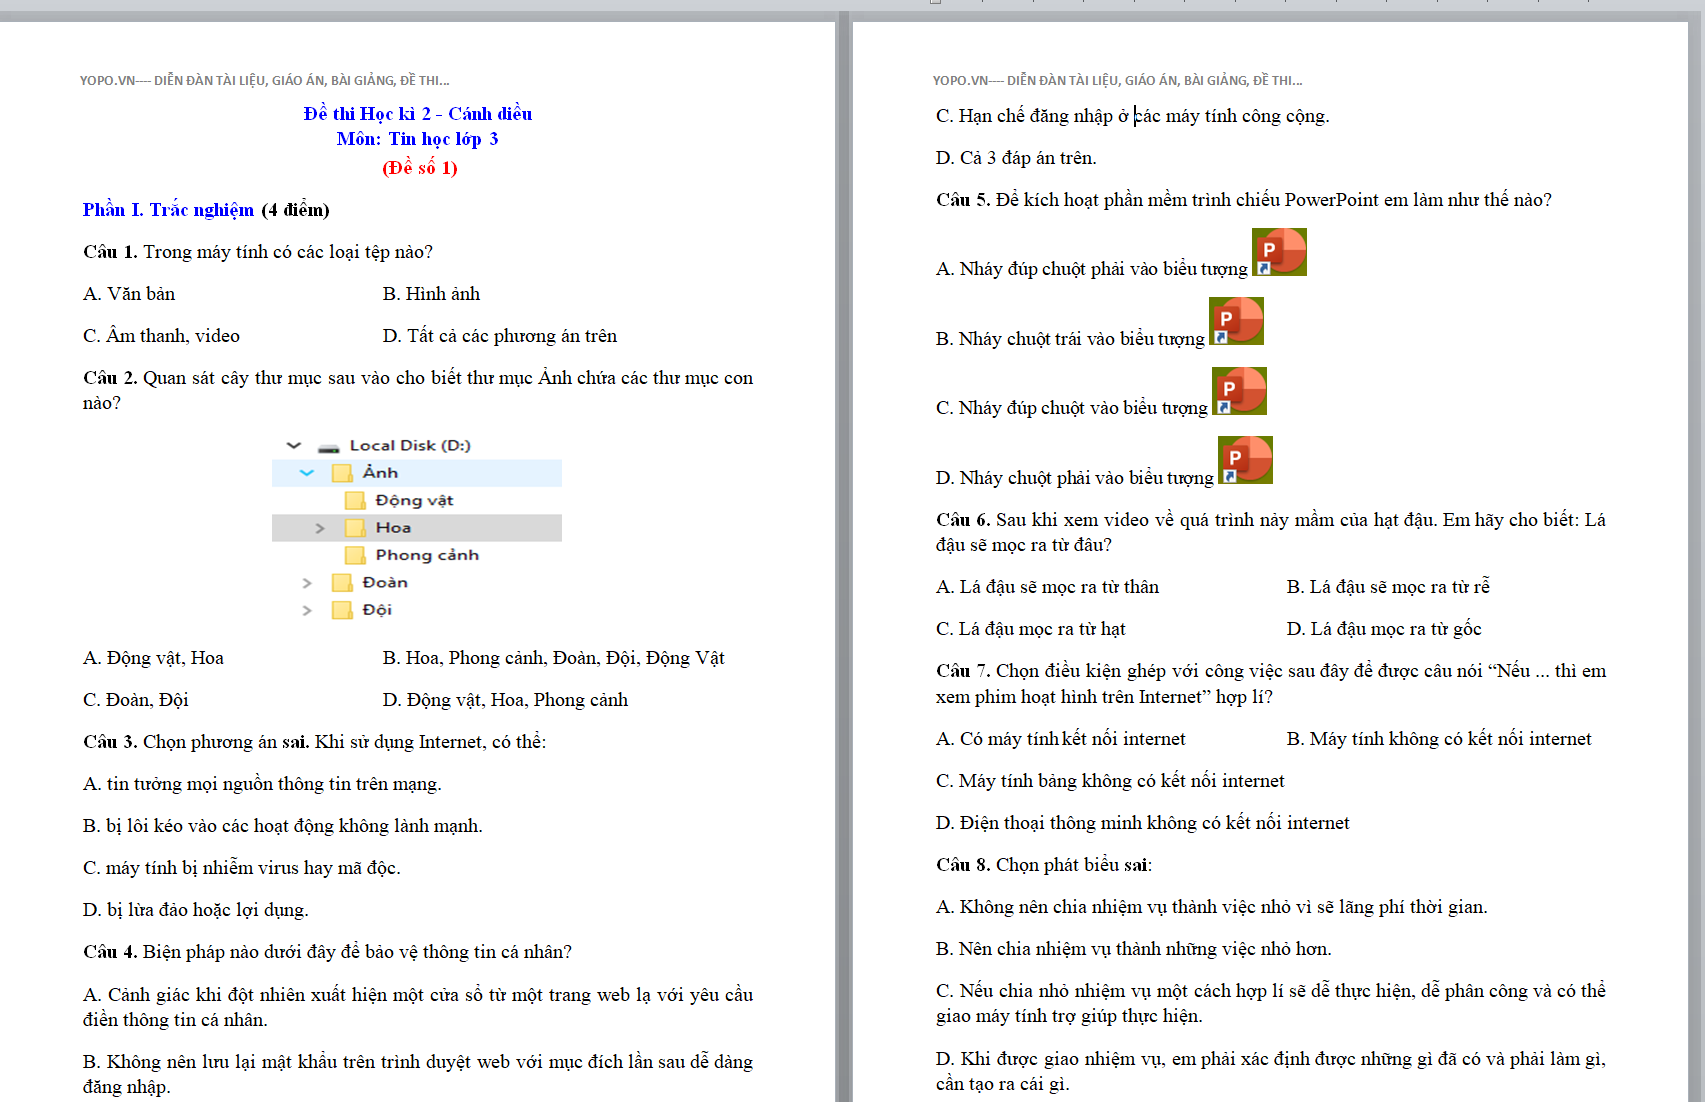This screenshot has width=1705, height=1102.
Task: Expand the Đoàn folder arrow
Action: tap(307, 583)
